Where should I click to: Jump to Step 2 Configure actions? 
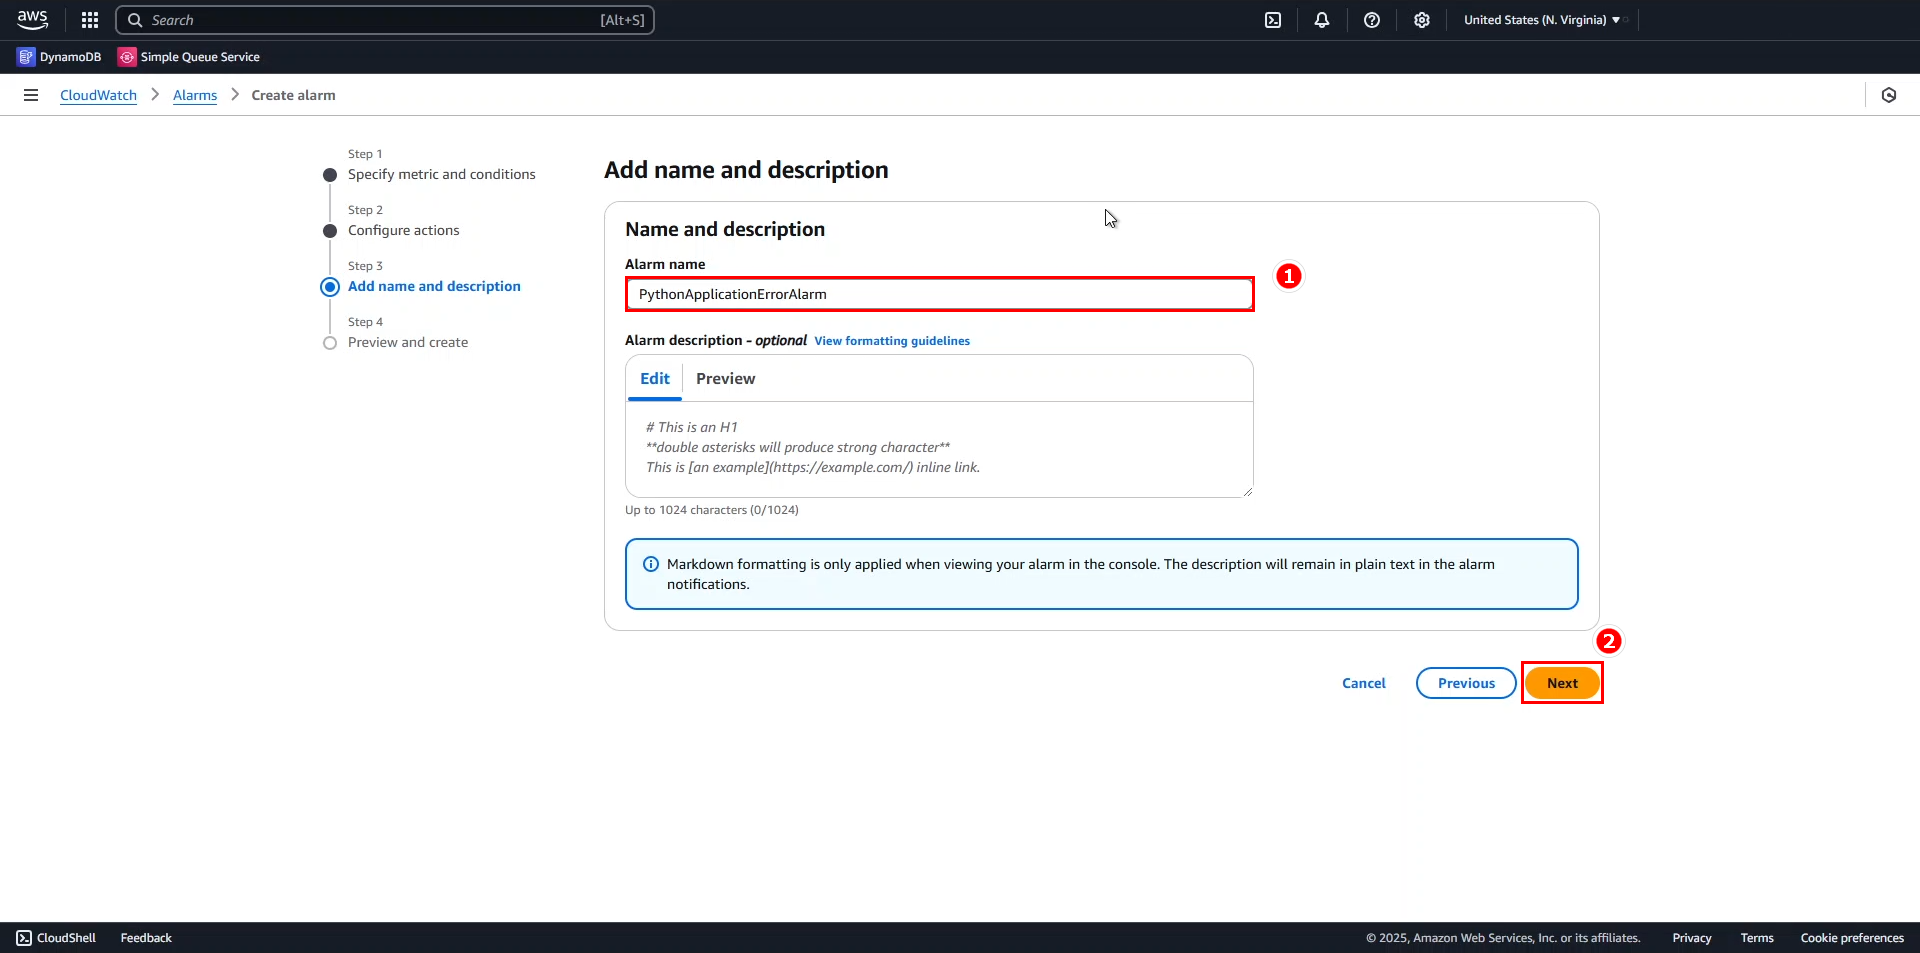pyautogui.click(x=404, y=230)
